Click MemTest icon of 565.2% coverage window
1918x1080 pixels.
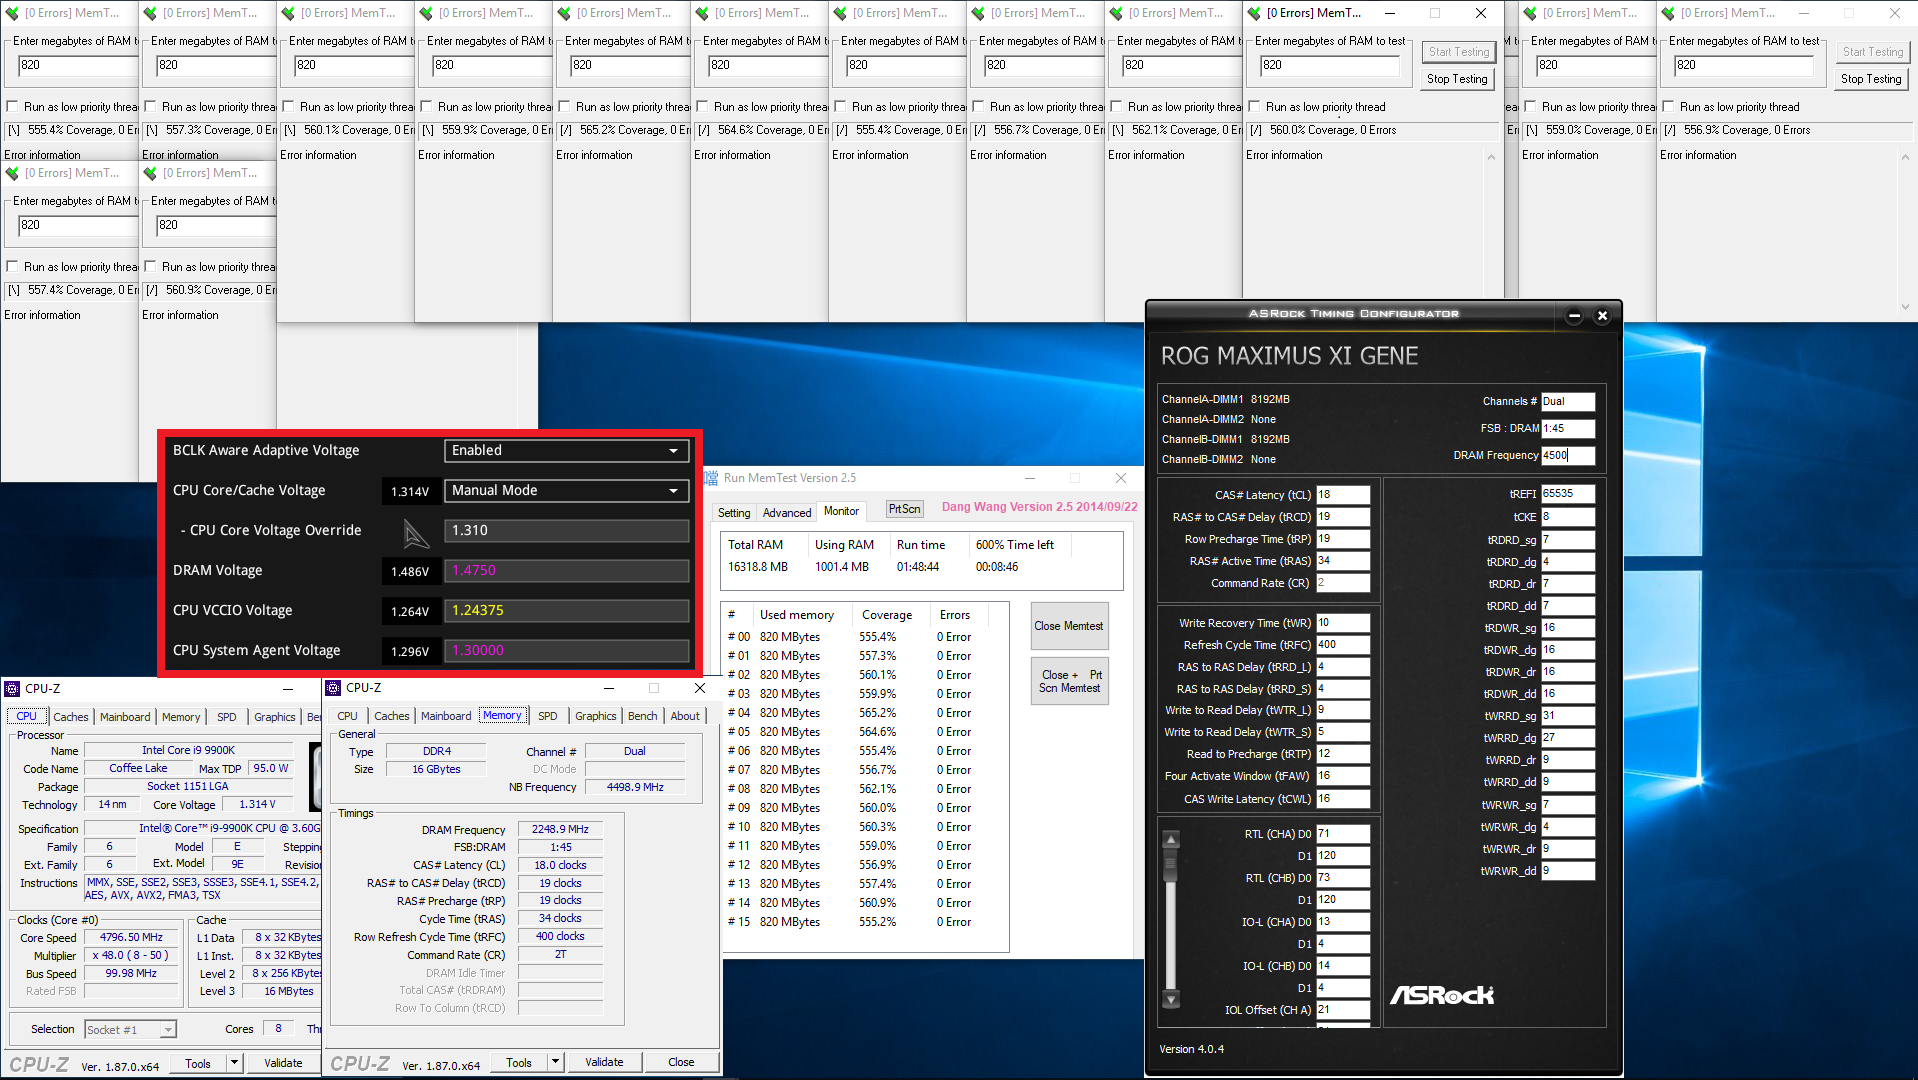tap(564, 13)
